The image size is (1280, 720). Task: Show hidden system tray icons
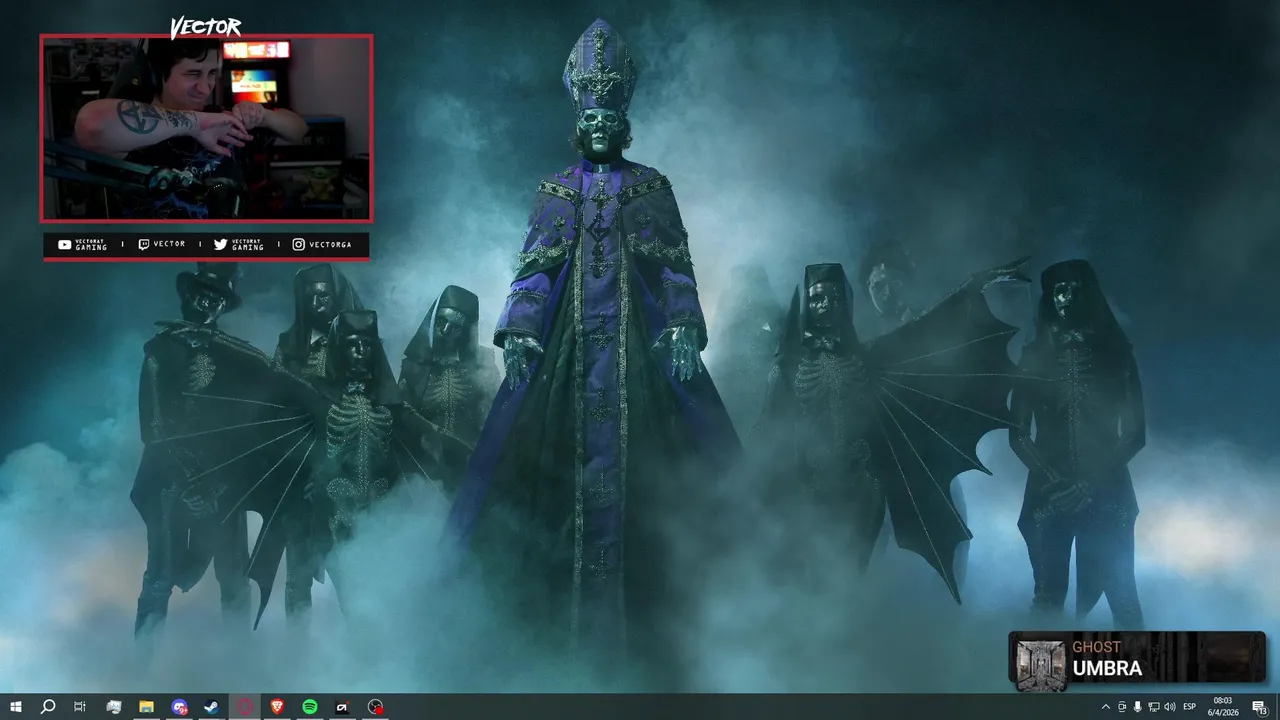pos(1105,707)
